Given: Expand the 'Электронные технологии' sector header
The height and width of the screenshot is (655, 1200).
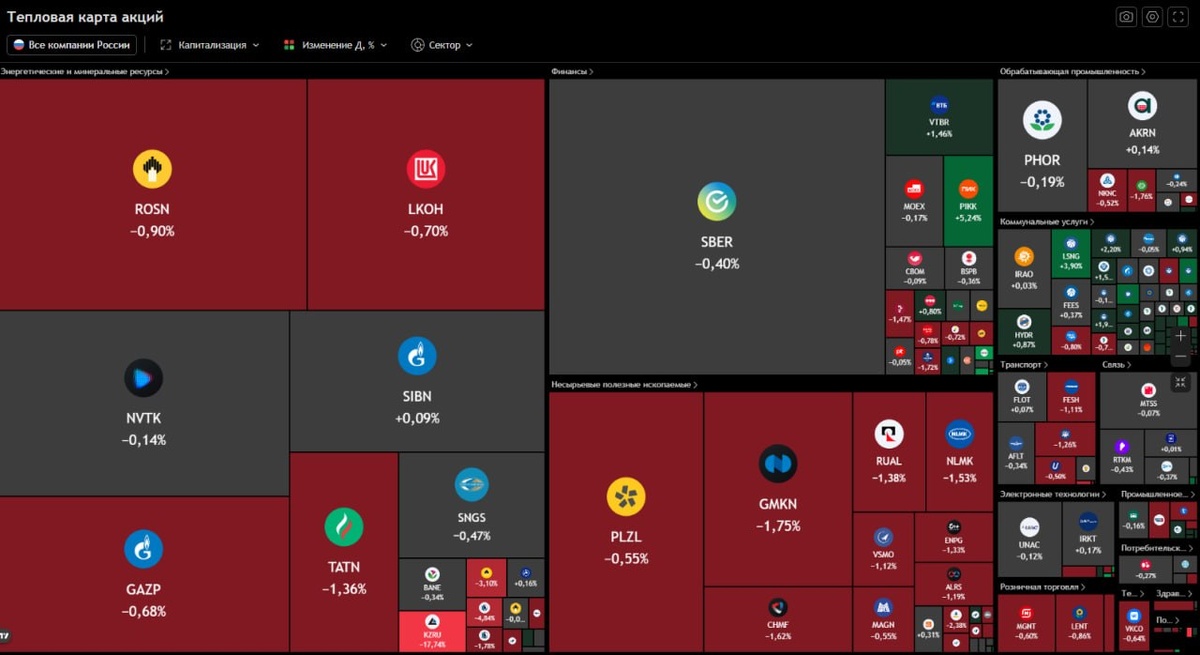Looking at the screenshot, I should (1054, 494).
